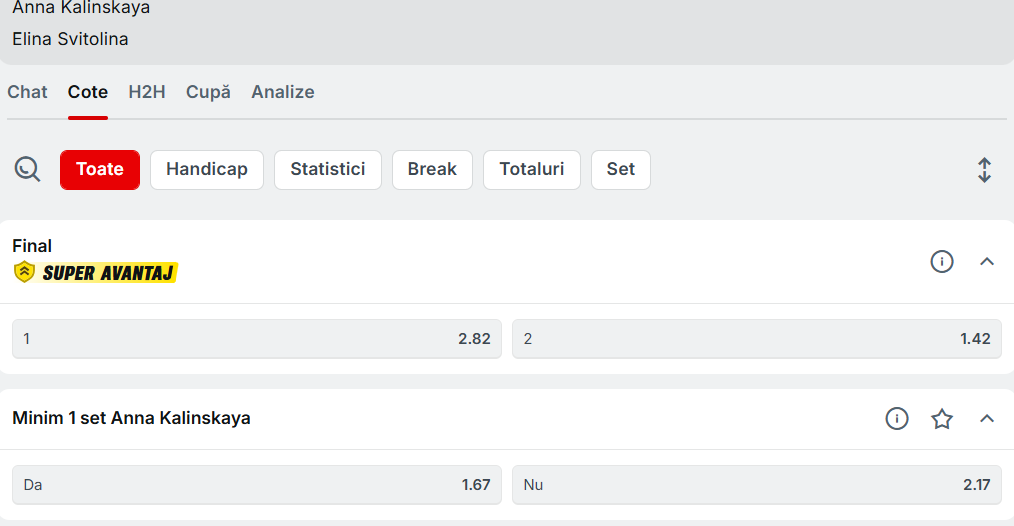
Task: Open the Analize tab
Action: (x=283, y=92)
